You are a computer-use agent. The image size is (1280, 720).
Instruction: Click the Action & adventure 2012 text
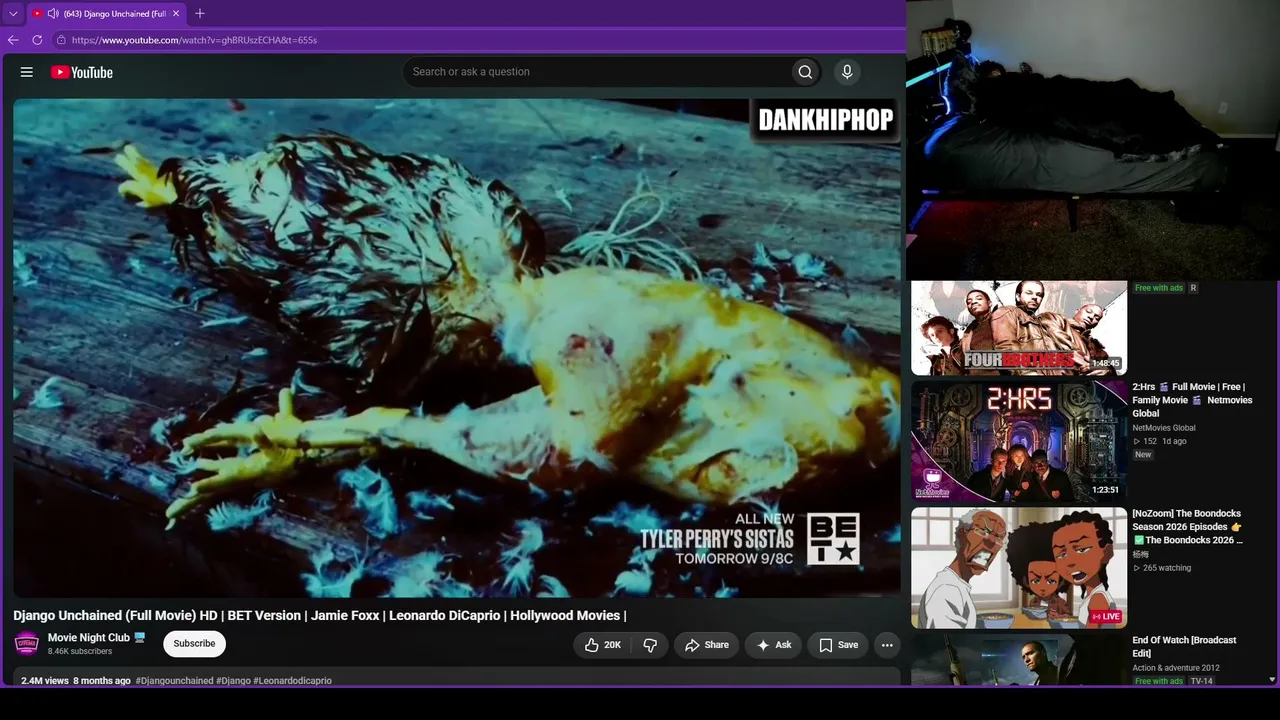(x=1176, y=668)
